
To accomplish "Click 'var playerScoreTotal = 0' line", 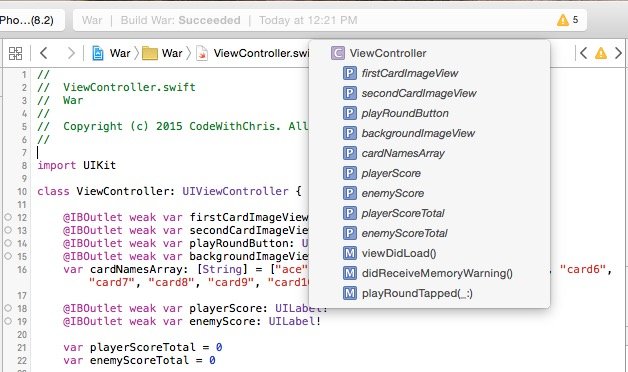I will (143, 347).
